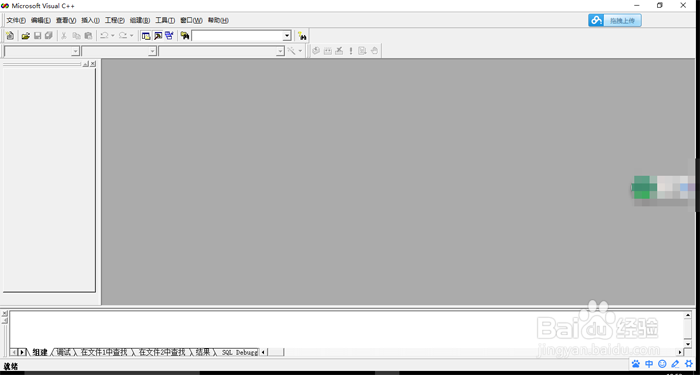Toggle the Output window icon

coord(158,36)
